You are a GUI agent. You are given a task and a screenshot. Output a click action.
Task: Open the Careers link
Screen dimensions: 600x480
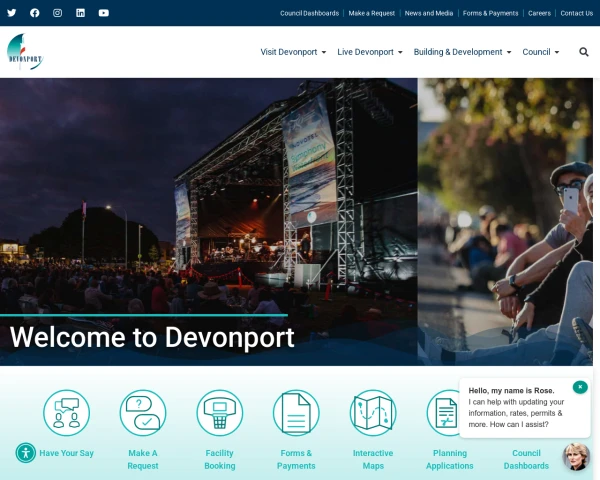click(539, 13)
